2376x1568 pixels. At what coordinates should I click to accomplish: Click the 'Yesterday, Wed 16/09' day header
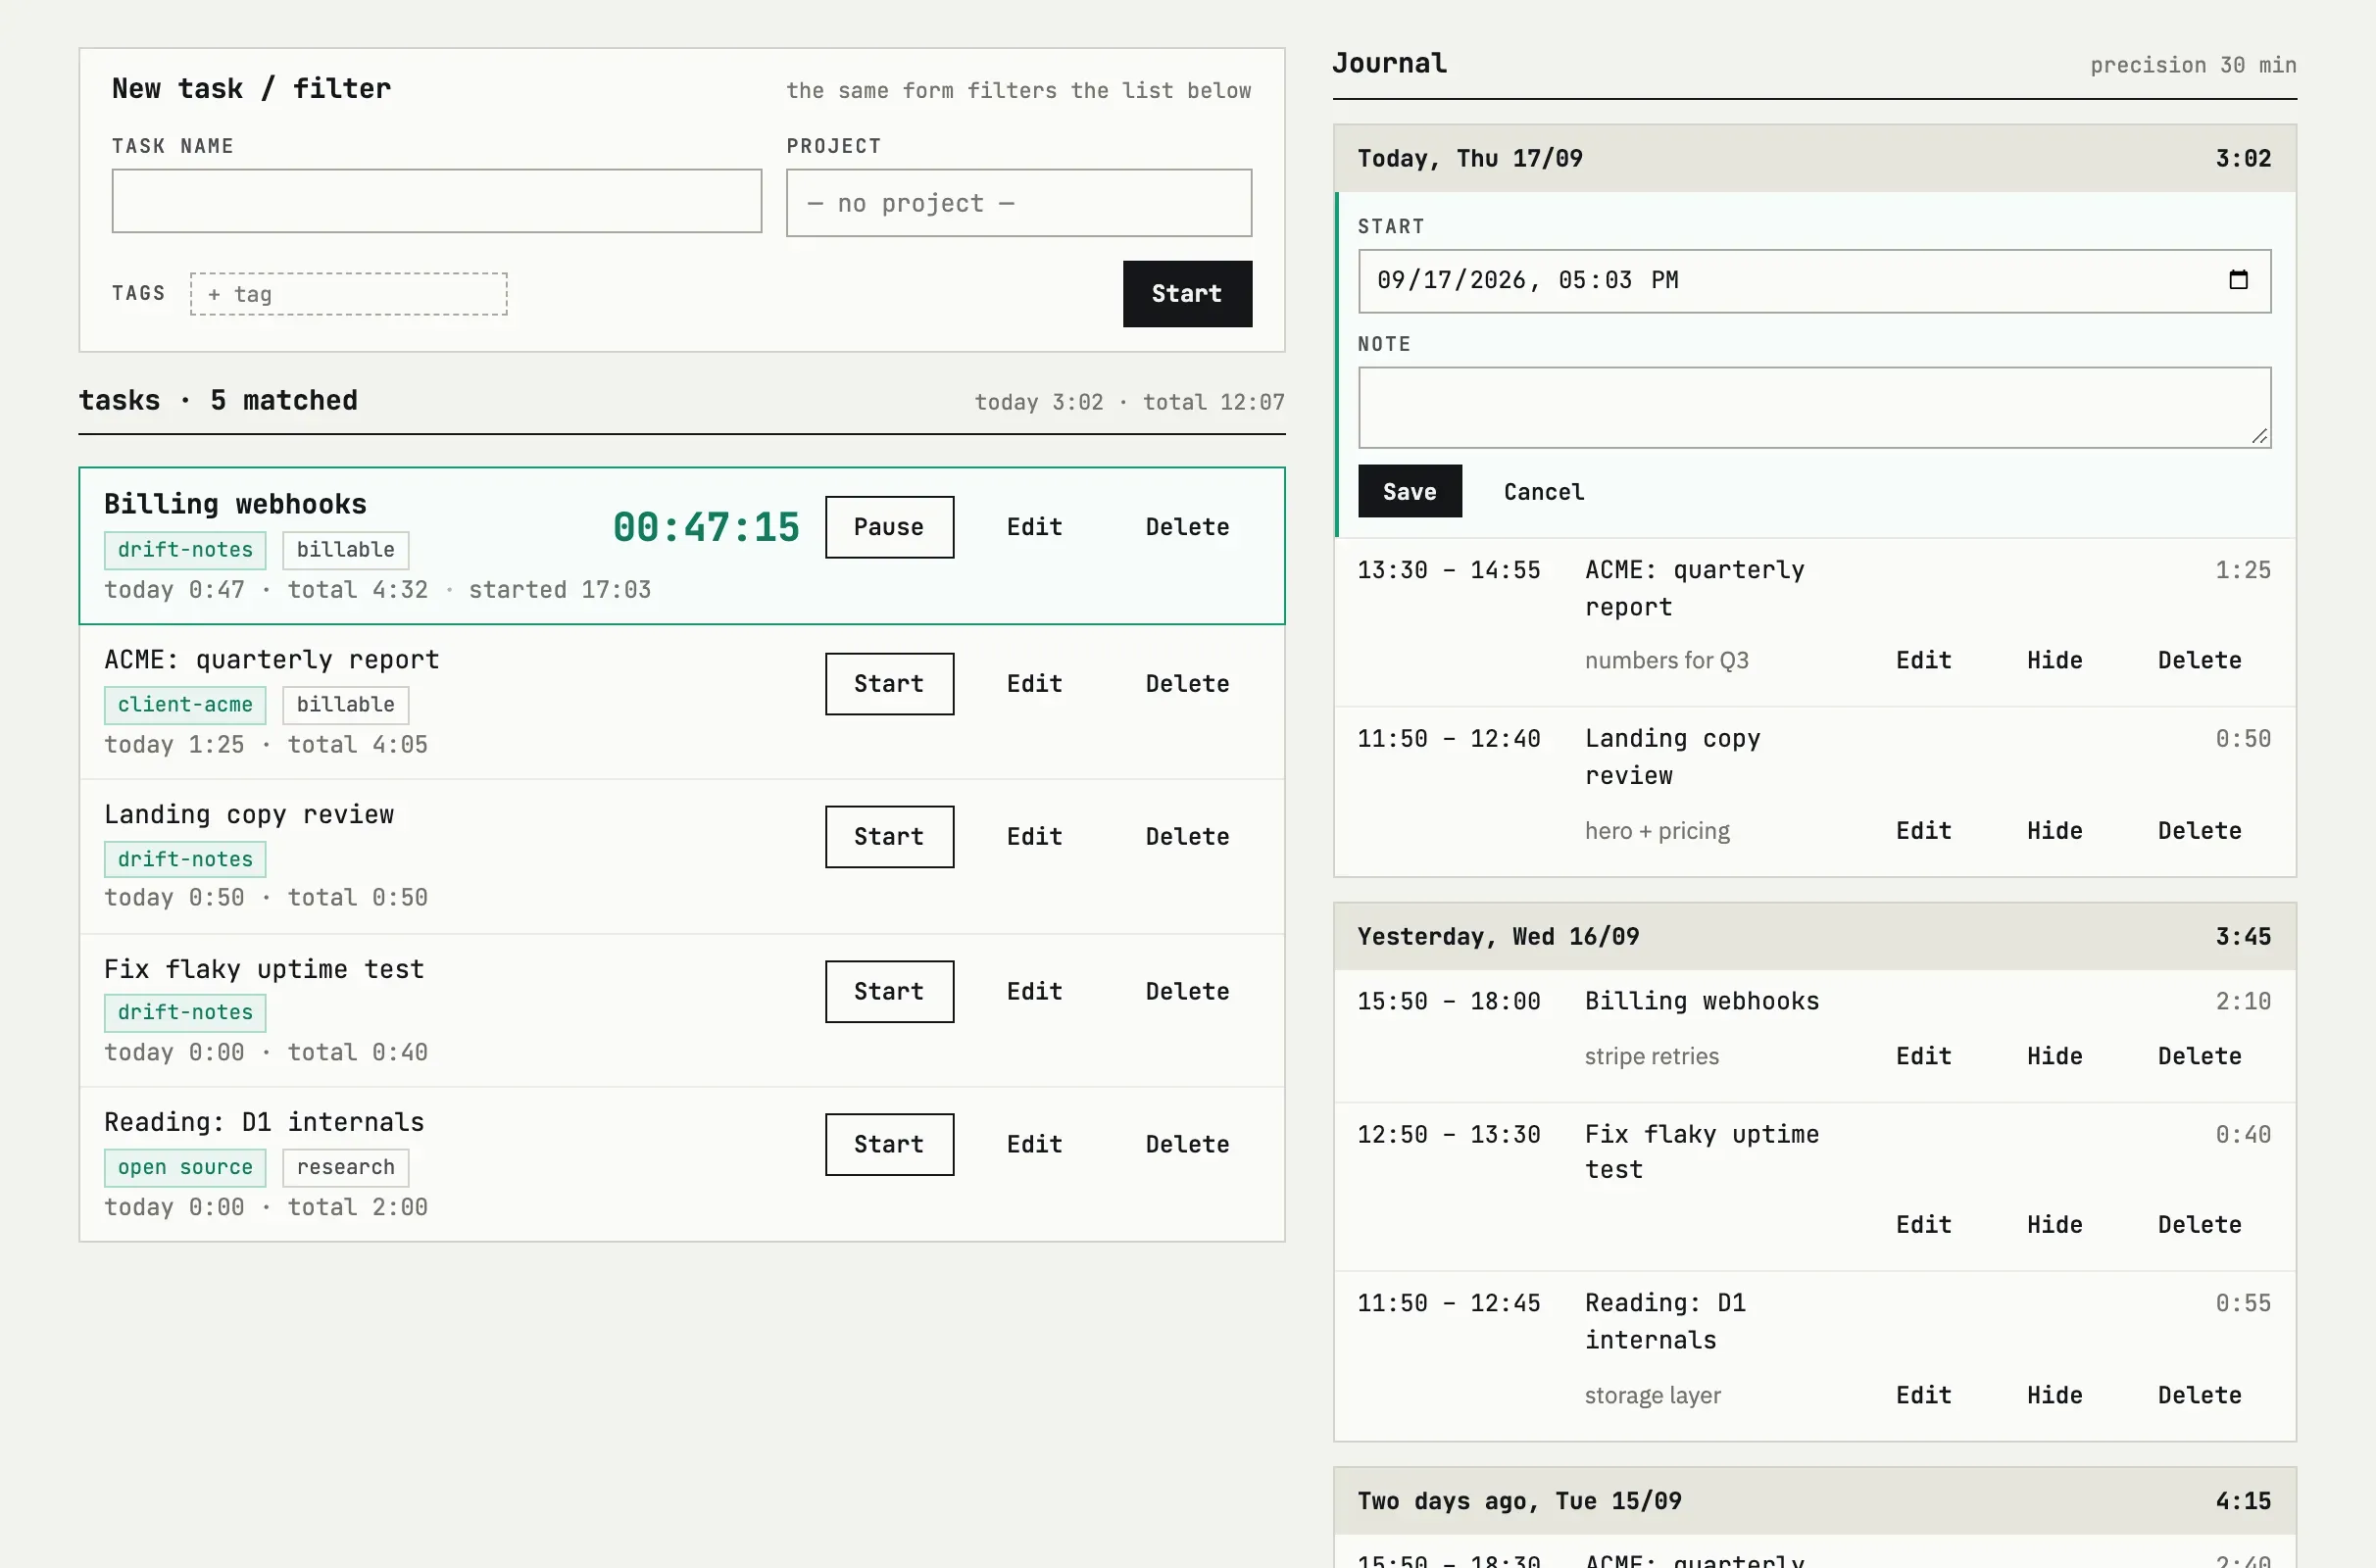click(x=1814, y=937)
